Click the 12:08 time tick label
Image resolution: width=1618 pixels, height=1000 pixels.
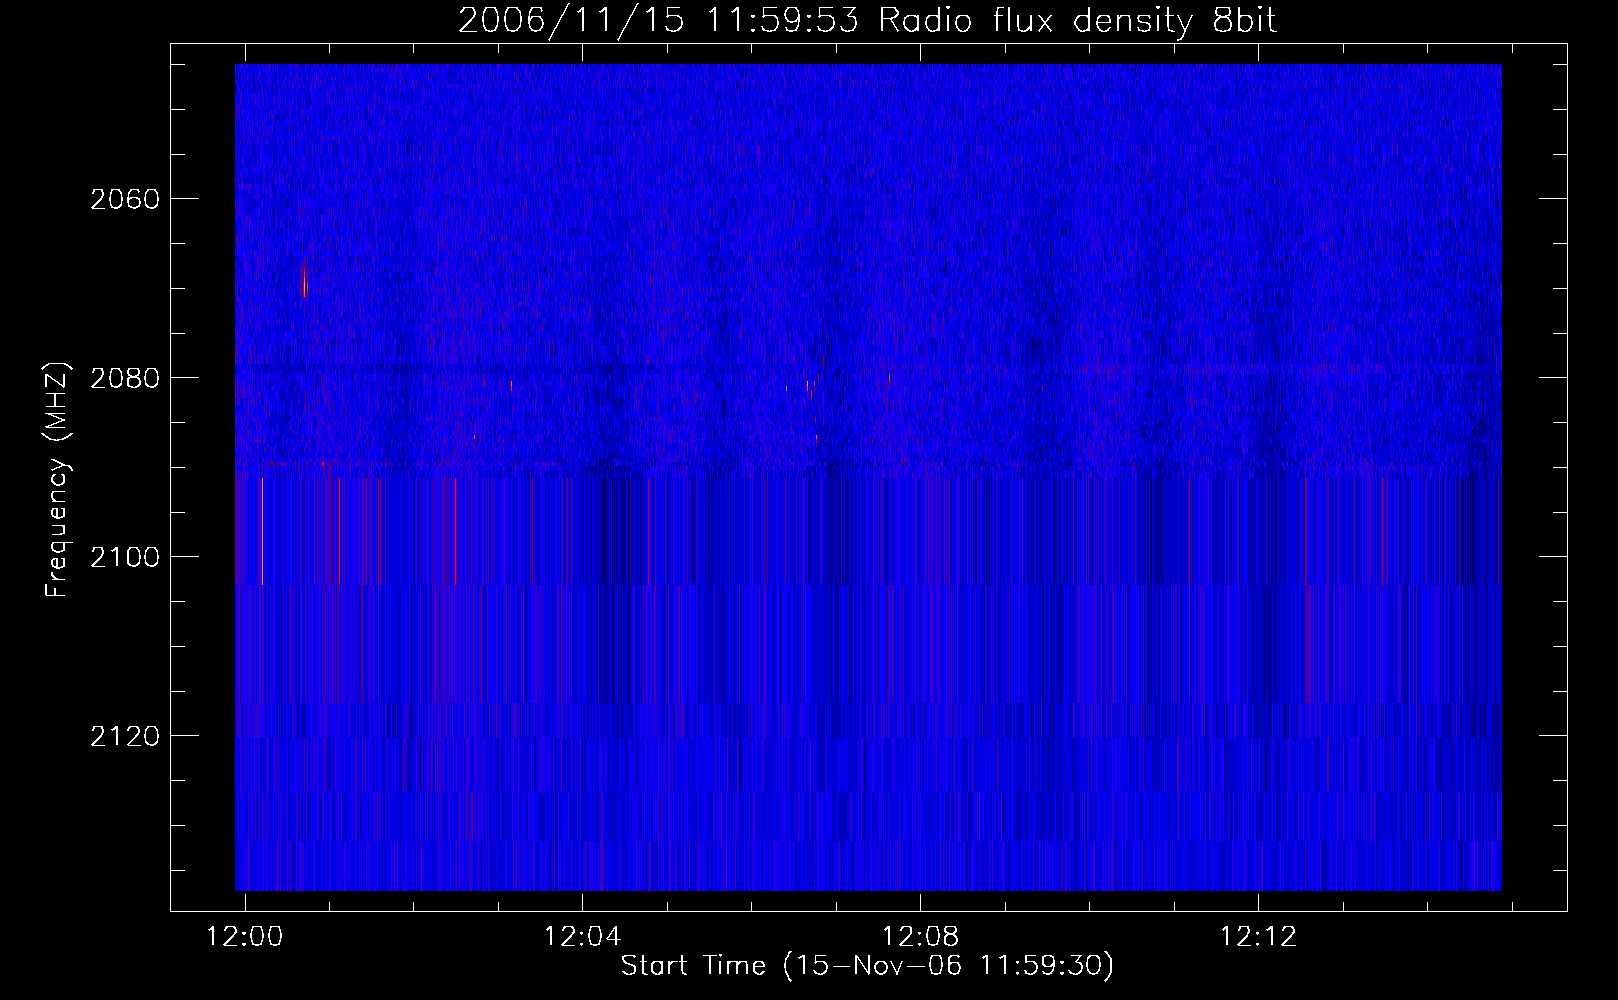[920, 936]
